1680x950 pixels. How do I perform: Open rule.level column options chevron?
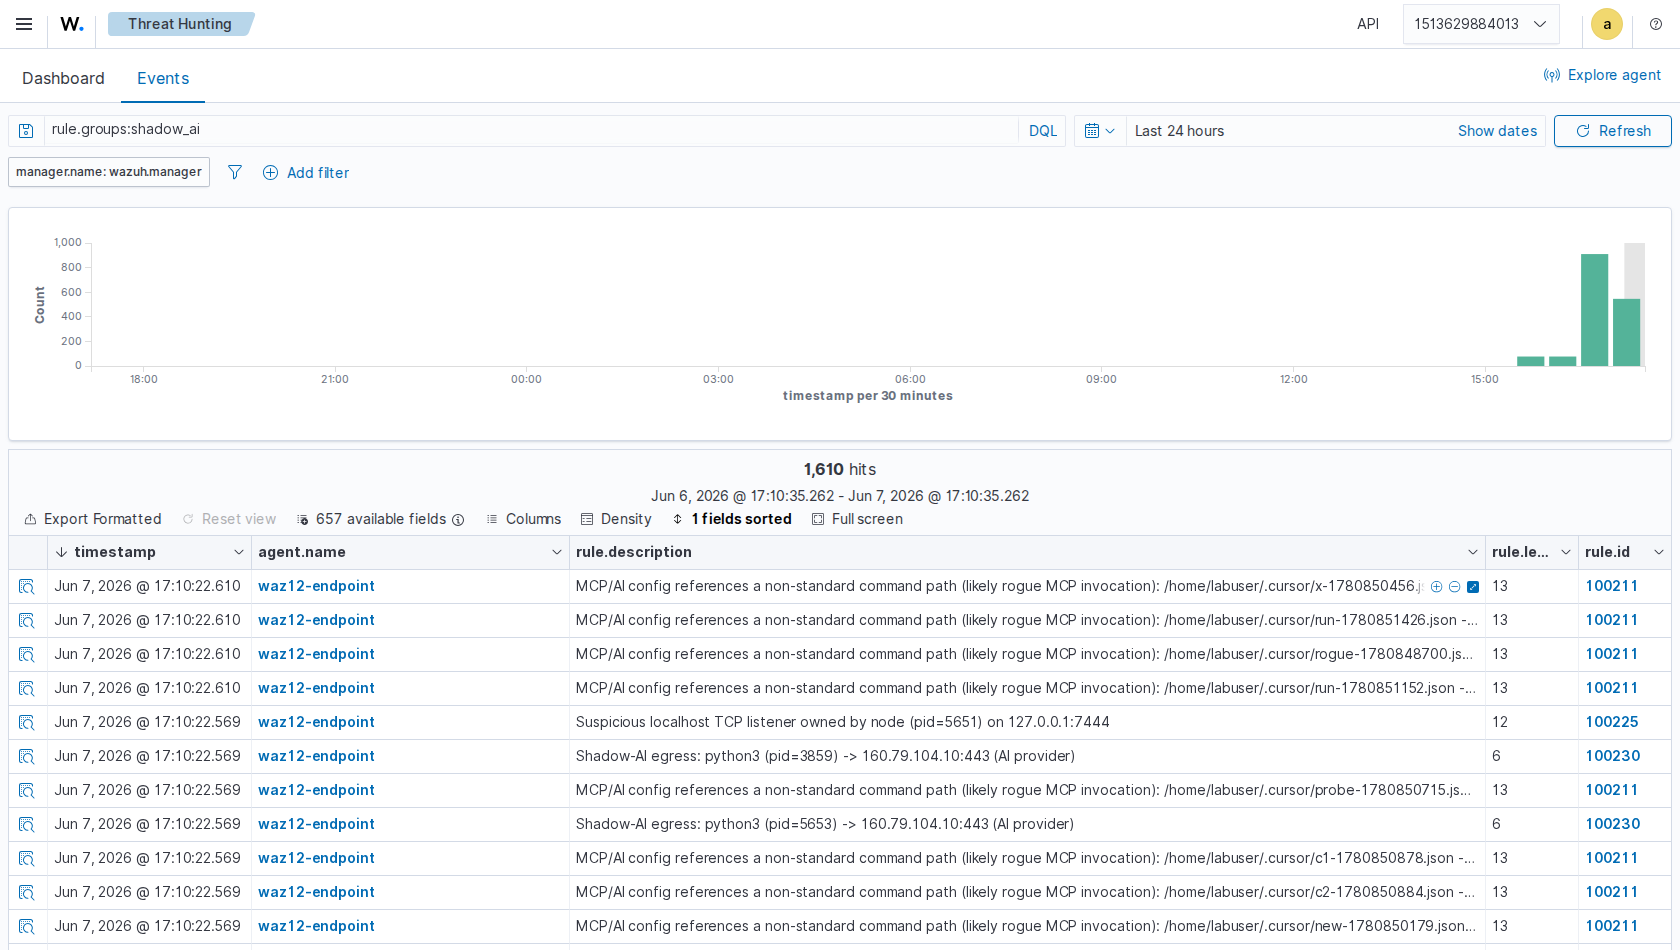[x=1566, y=552]
